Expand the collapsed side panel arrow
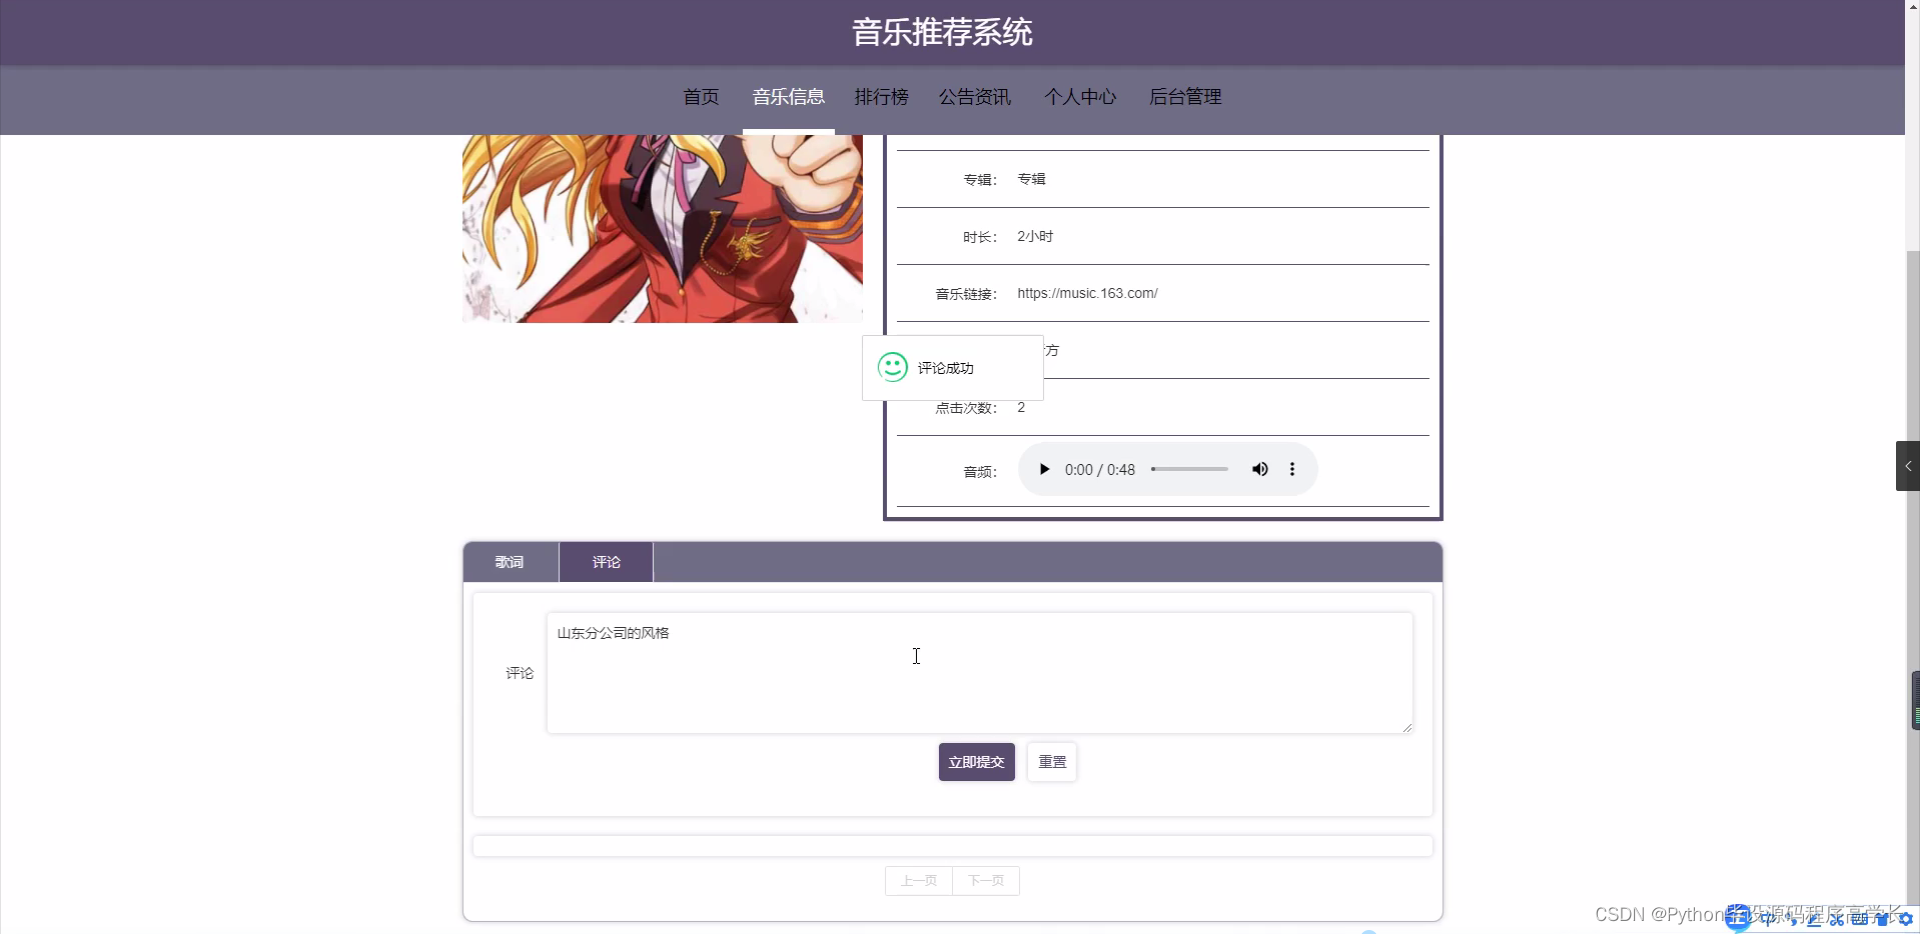The height and width of the screenshot is (934, 1920). tap(1908, 466)
